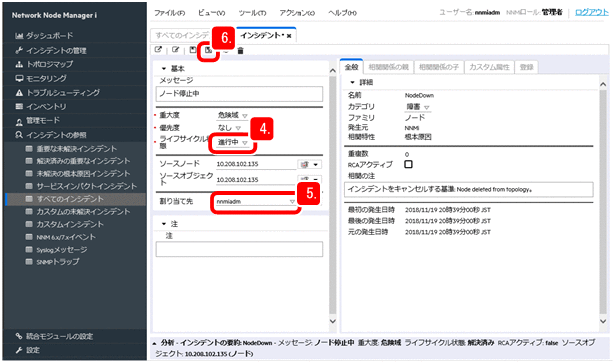Click the trash can Delete icon
This screenshot has height=364, width=616.
point(240,51)
